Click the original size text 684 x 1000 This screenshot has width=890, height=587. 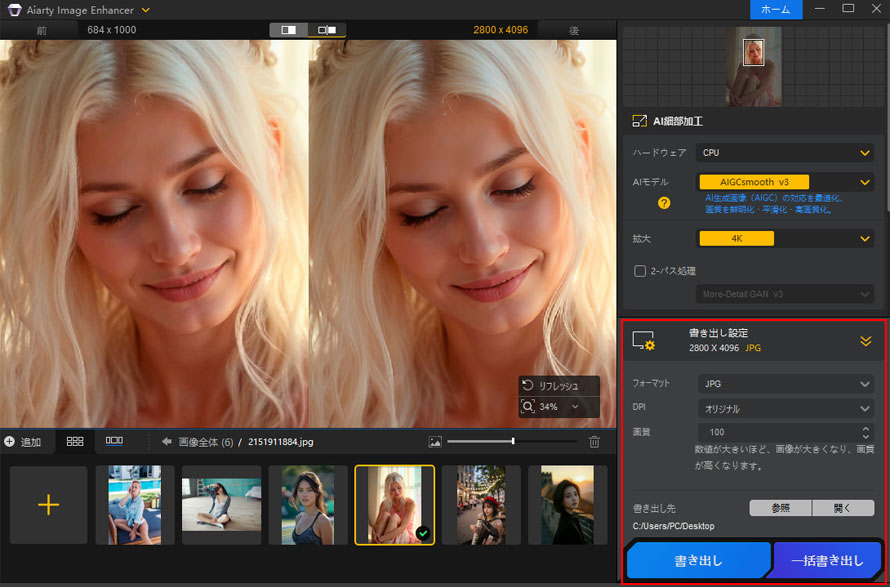(x=112, y=30)
